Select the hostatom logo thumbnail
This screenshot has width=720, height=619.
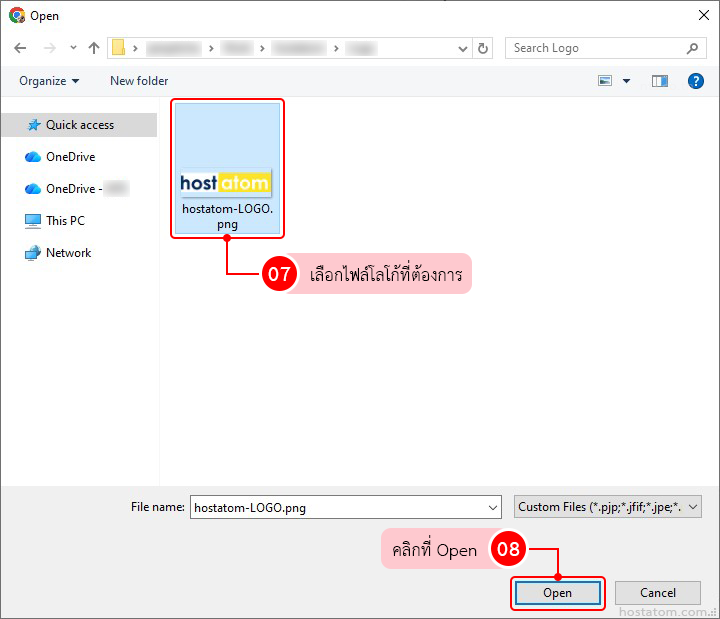pyautogui.click(x=225, y=183)
